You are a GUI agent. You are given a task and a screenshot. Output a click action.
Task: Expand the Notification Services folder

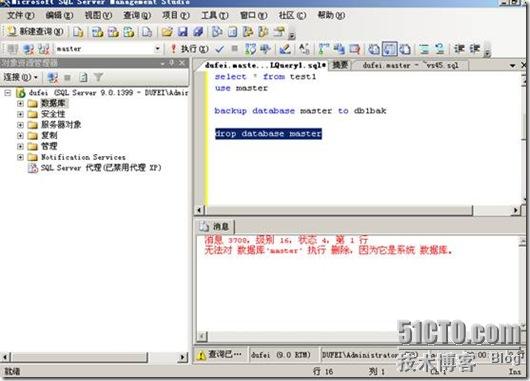(x=20, y=157)
